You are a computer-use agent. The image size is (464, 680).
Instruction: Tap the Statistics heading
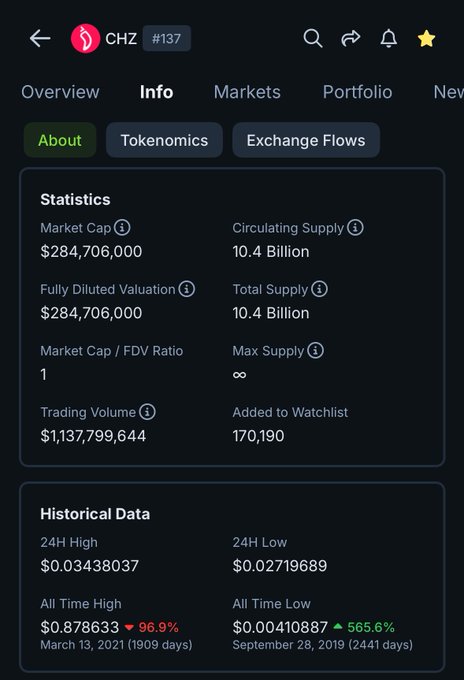[75, 199]
